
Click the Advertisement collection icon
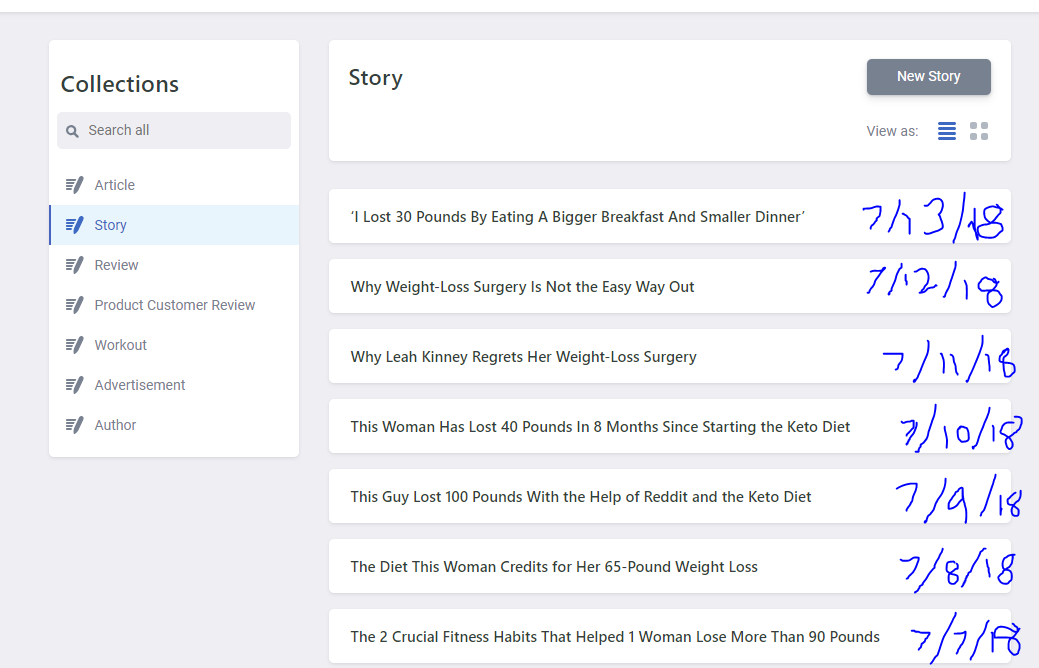click(74, 384)
